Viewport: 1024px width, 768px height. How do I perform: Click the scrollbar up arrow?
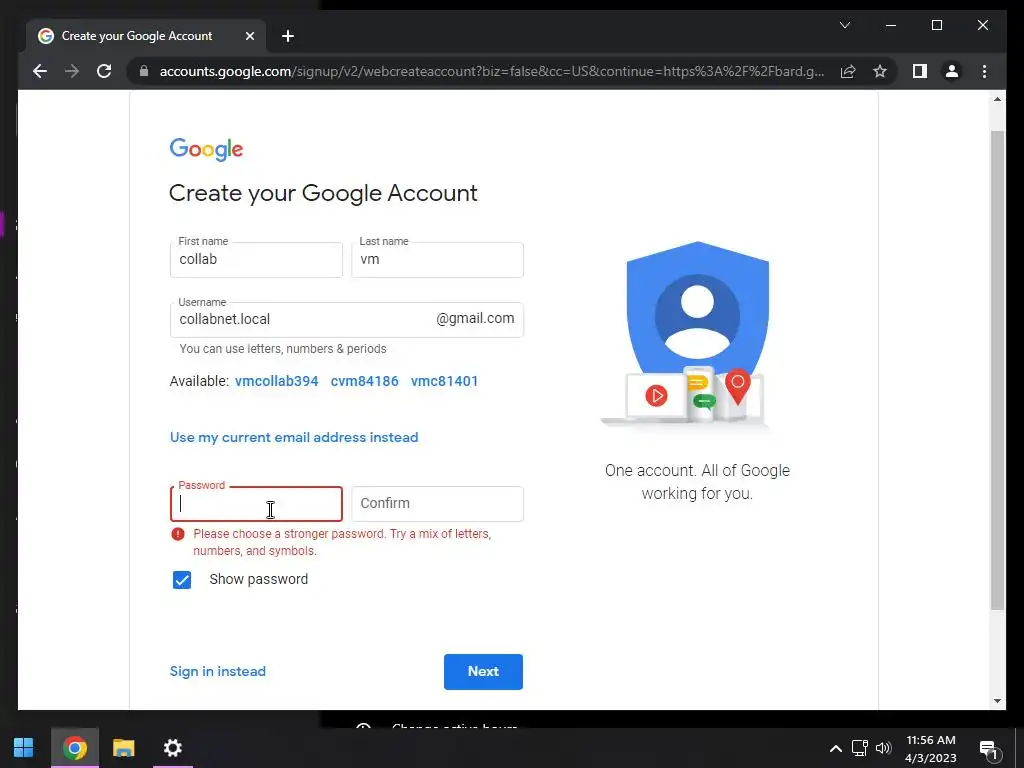click(997, 99)
